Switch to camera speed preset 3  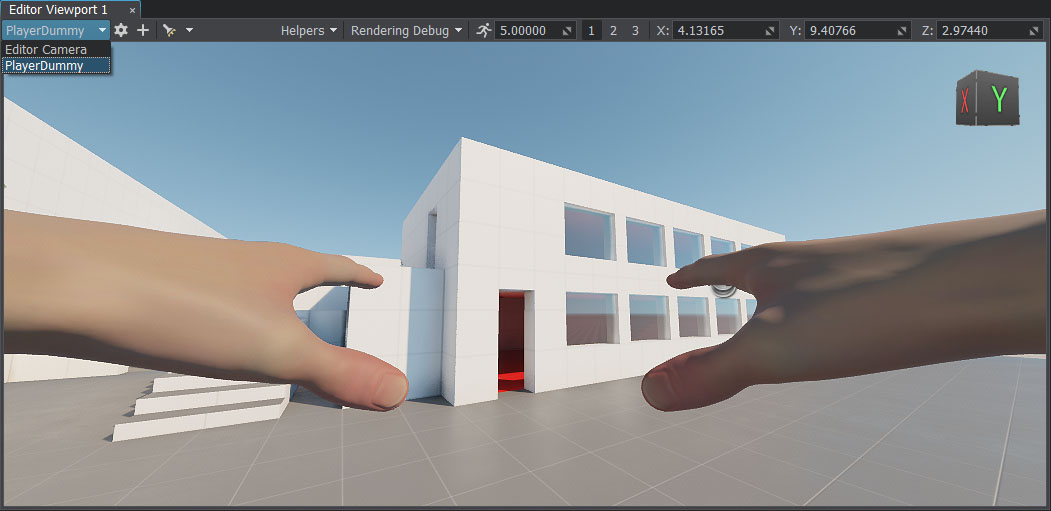635,31
